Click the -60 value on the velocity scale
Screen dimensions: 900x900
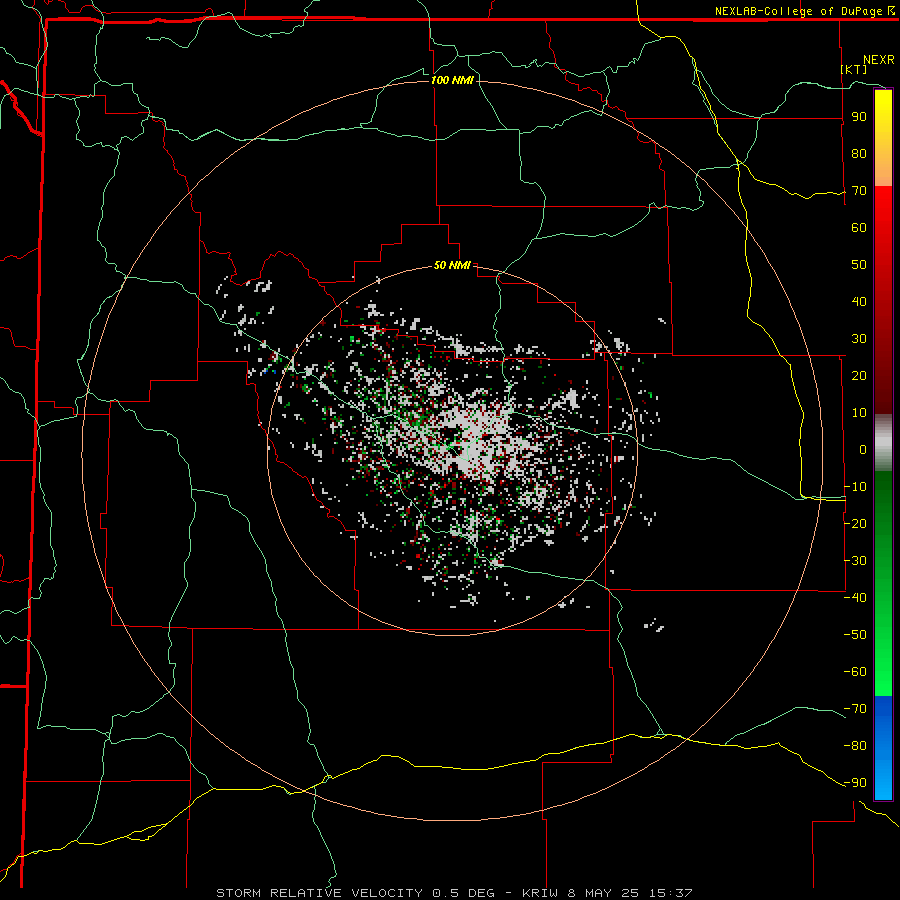point(855,672)
